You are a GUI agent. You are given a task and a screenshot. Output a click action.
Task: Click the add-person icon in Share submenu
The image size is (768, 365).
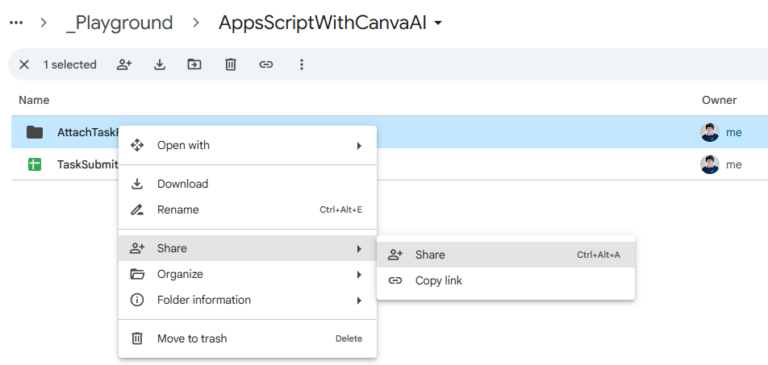(395, 255)
